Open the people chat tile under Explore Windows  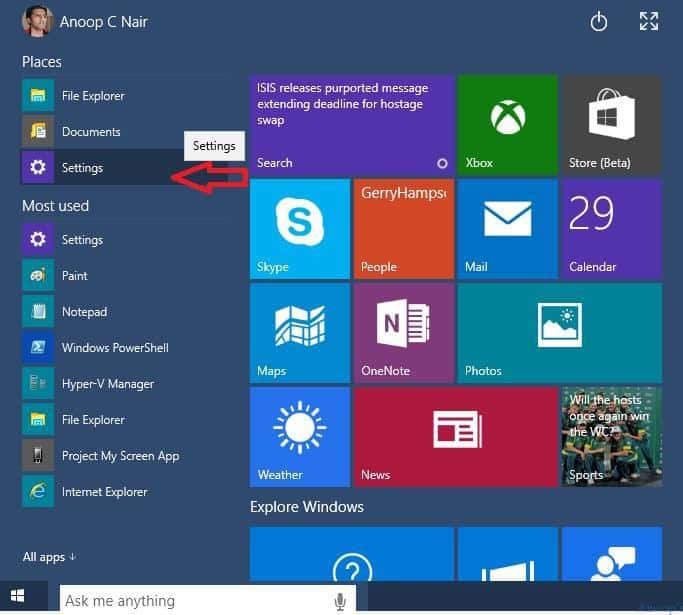[x=612, y=554]
